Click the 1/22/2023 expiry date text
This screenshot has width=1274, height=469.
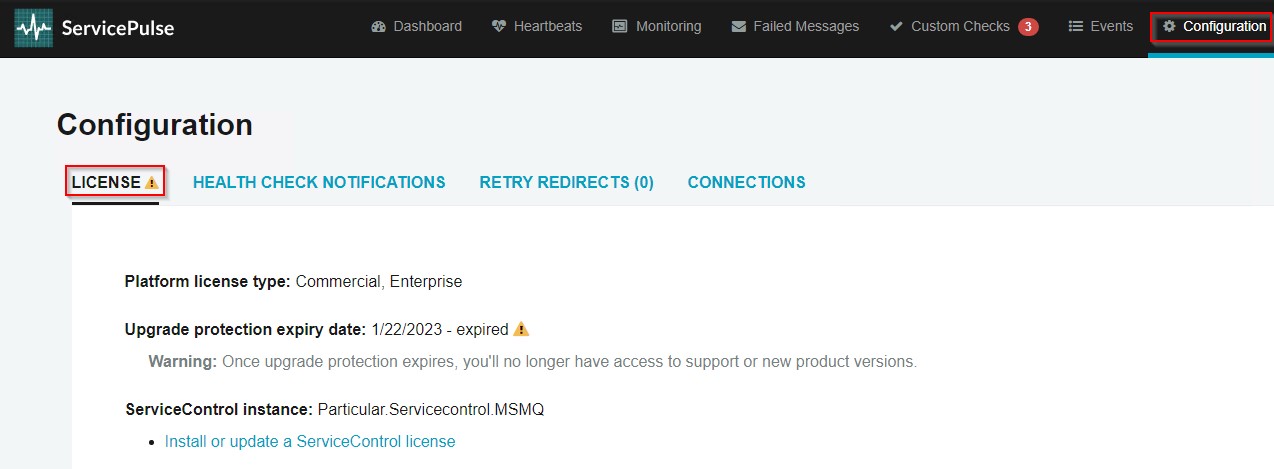[410, 329]
